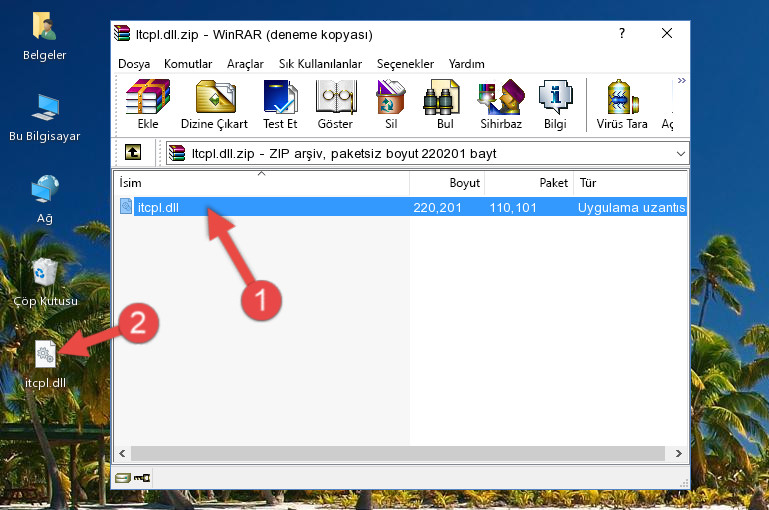This screenshot has width=769, height=510.
Task: Sort by the Paket column header
Action: pyautogui.click(x=529, y=182)
